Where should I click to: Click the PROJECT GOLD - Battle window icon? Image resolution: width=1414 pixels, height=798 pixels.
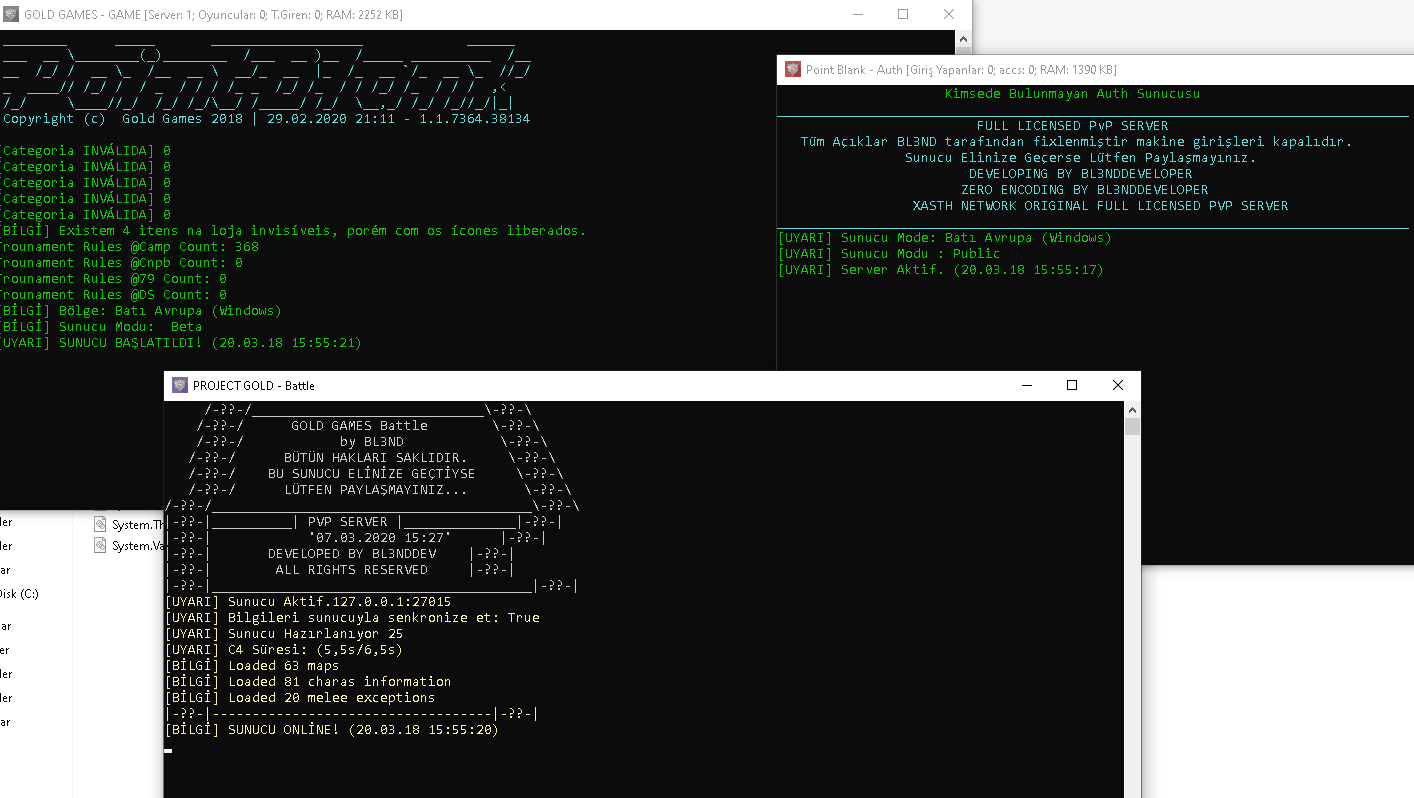pos(180,385)
